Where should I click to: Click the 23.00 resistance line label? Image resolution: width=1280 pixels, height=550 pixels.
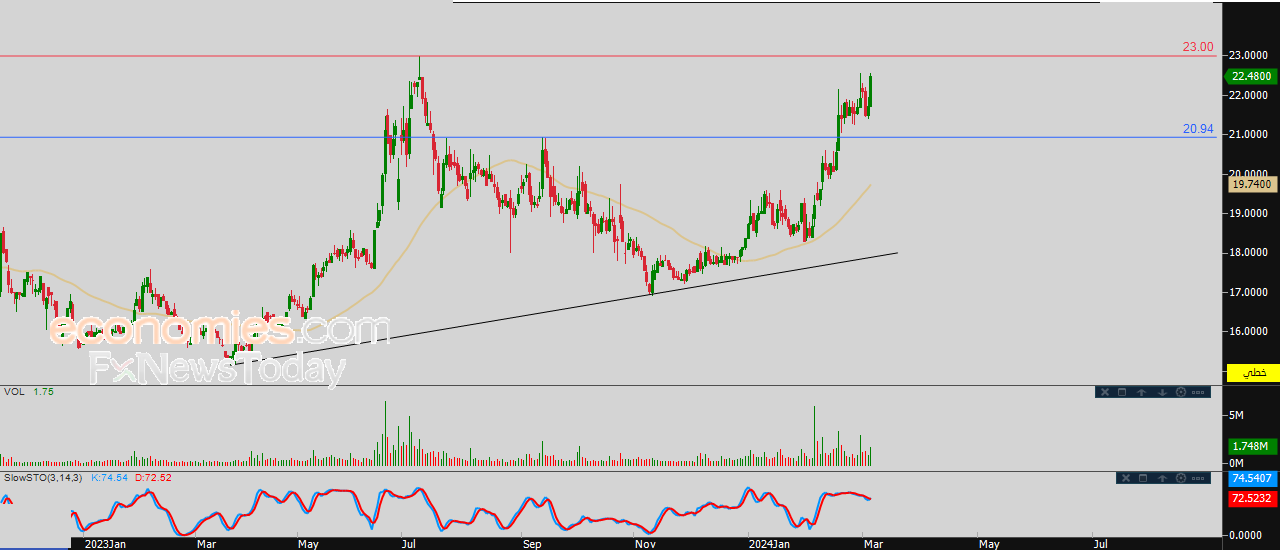click(x=1198, y=47)
